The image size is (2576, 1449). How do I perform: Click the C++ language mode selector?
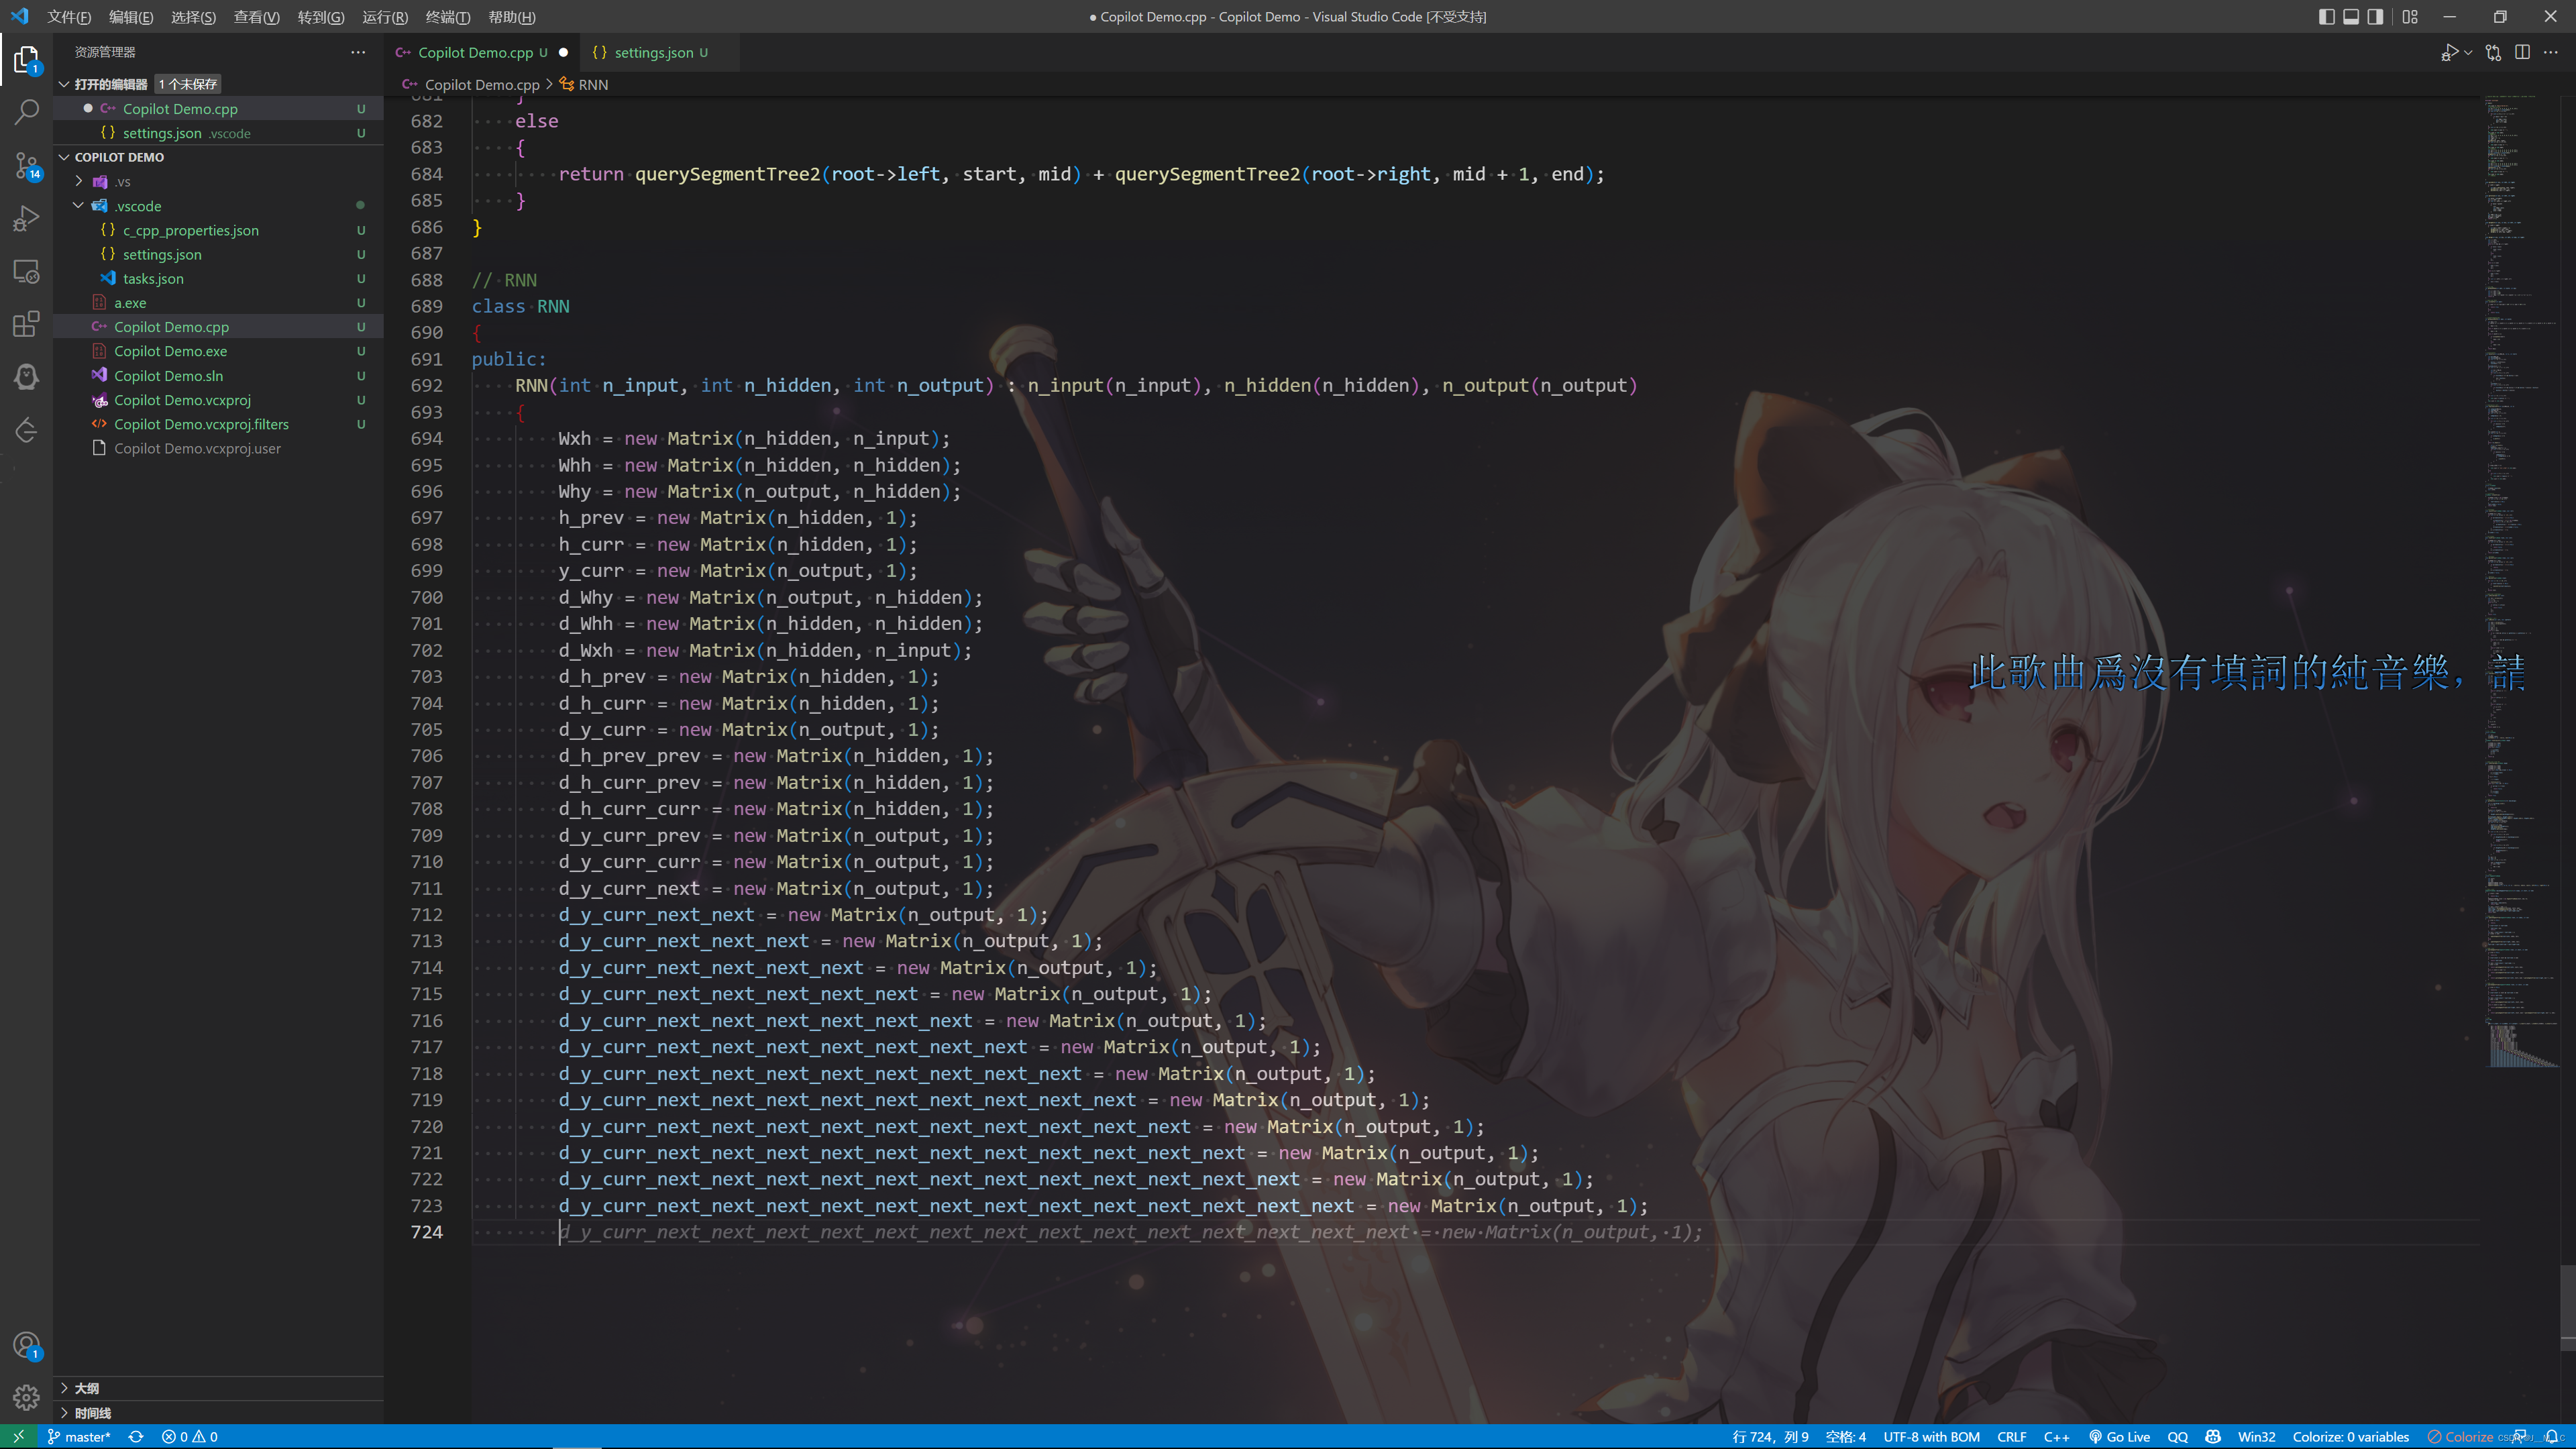pyautogui.click(x=2056, y=1436)
